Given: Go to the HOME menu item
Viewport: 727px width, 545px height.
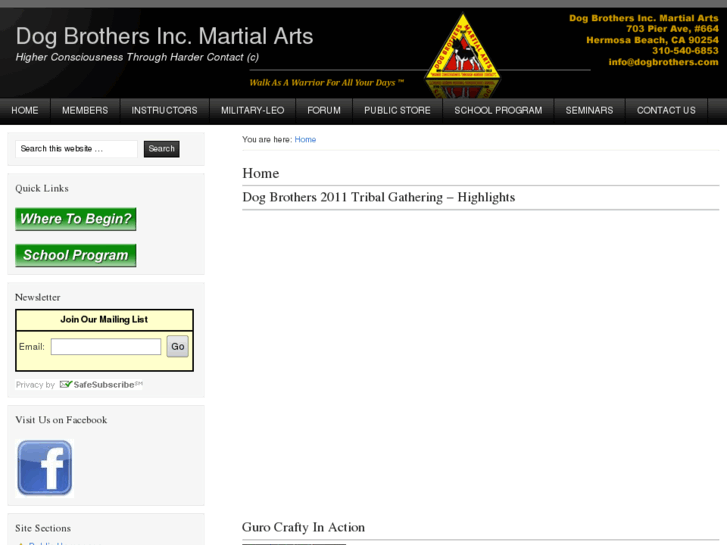Looking at the screenshot, I should 25,110.
